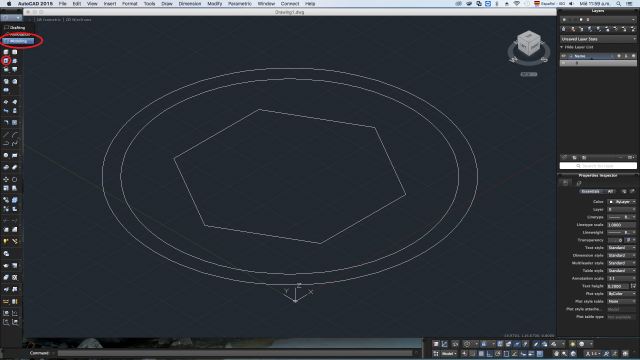The width and height of the screenshot is (640, 360).
Task: Open the Text style dropdown
Action: 622,248
